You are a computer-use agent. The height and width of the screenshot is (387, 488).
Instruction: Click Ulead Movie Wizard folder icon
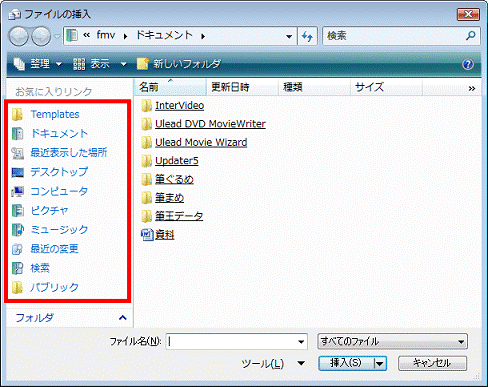[146, 143]
